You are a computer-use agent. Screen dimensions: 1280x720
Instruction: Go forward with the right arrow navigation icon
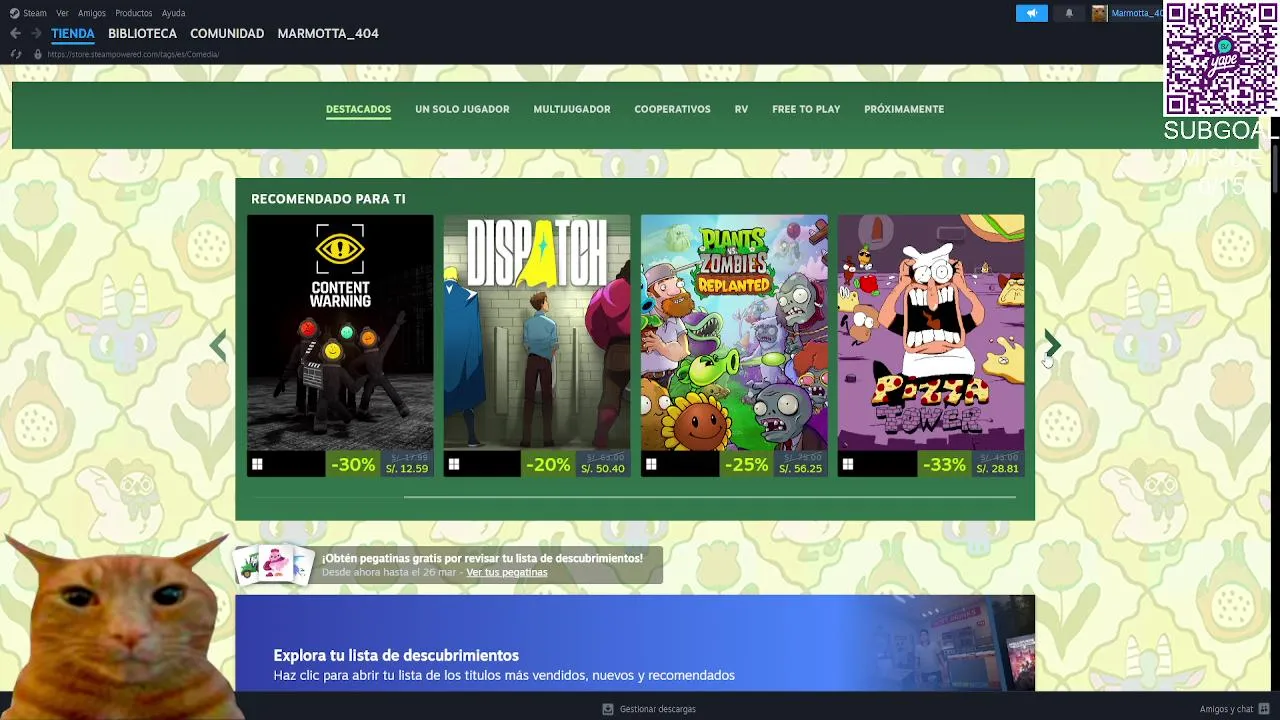point(36,33)
